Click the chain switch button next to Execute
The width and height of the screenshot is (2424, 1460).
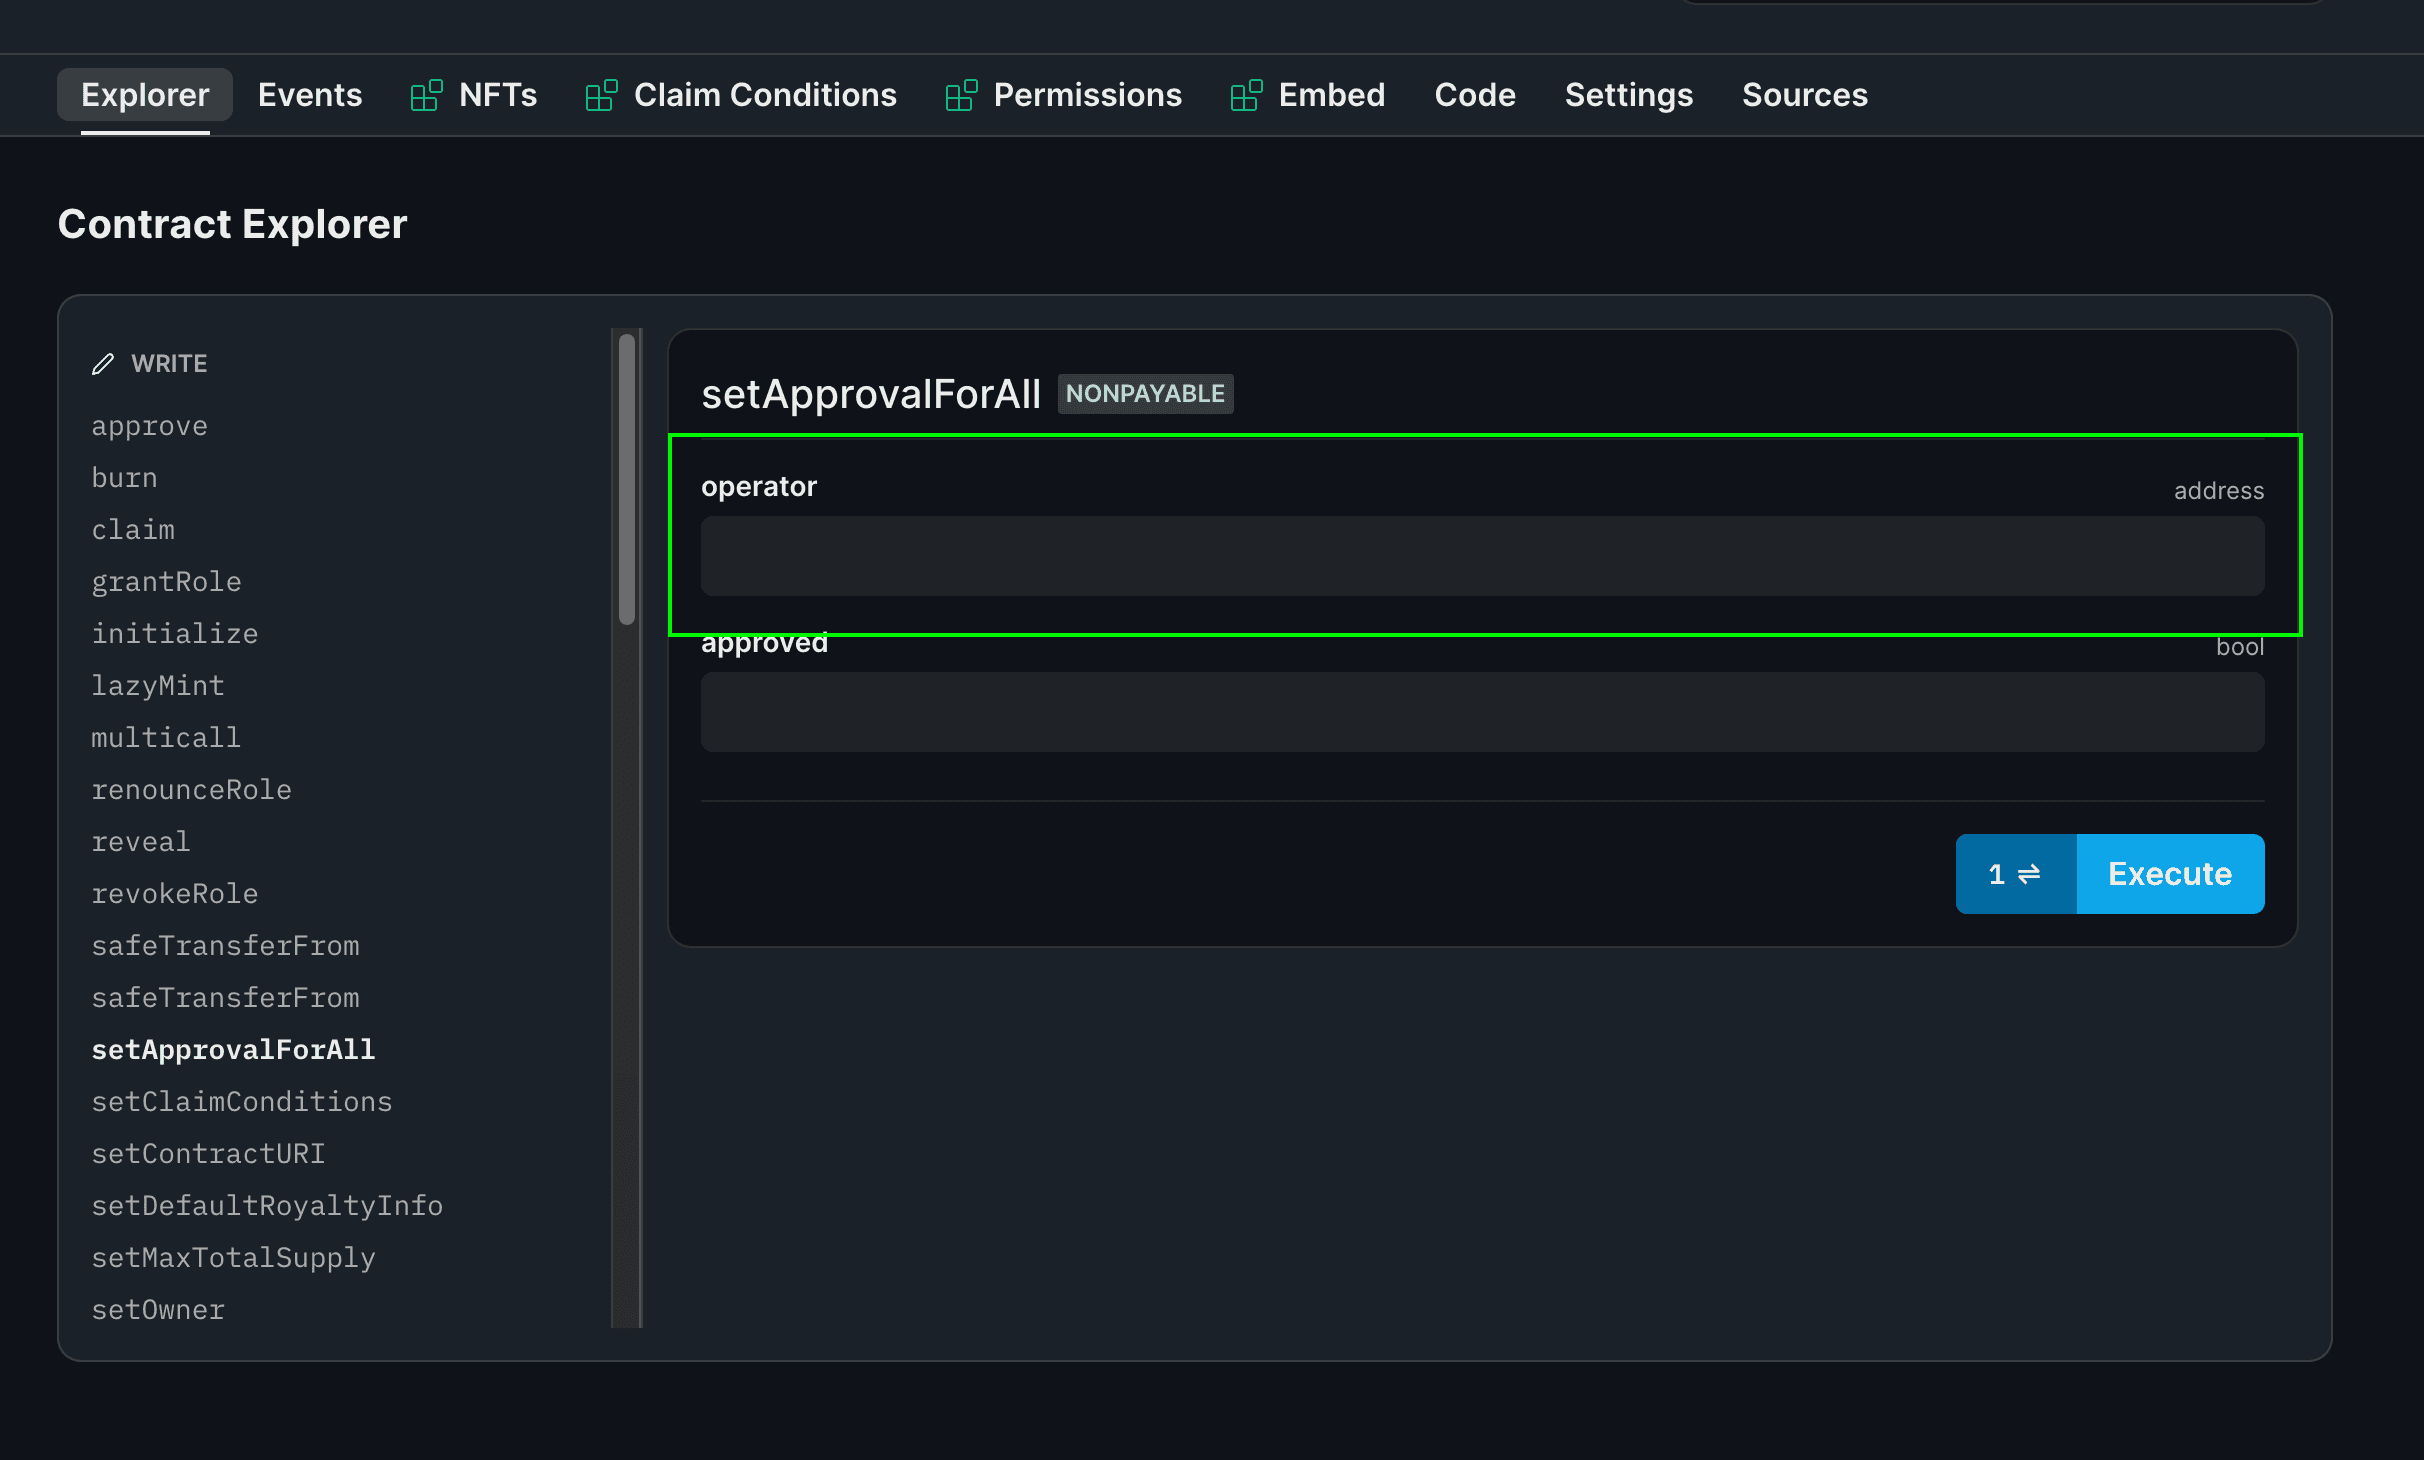pyautogui.click(x=2015, y=874)
